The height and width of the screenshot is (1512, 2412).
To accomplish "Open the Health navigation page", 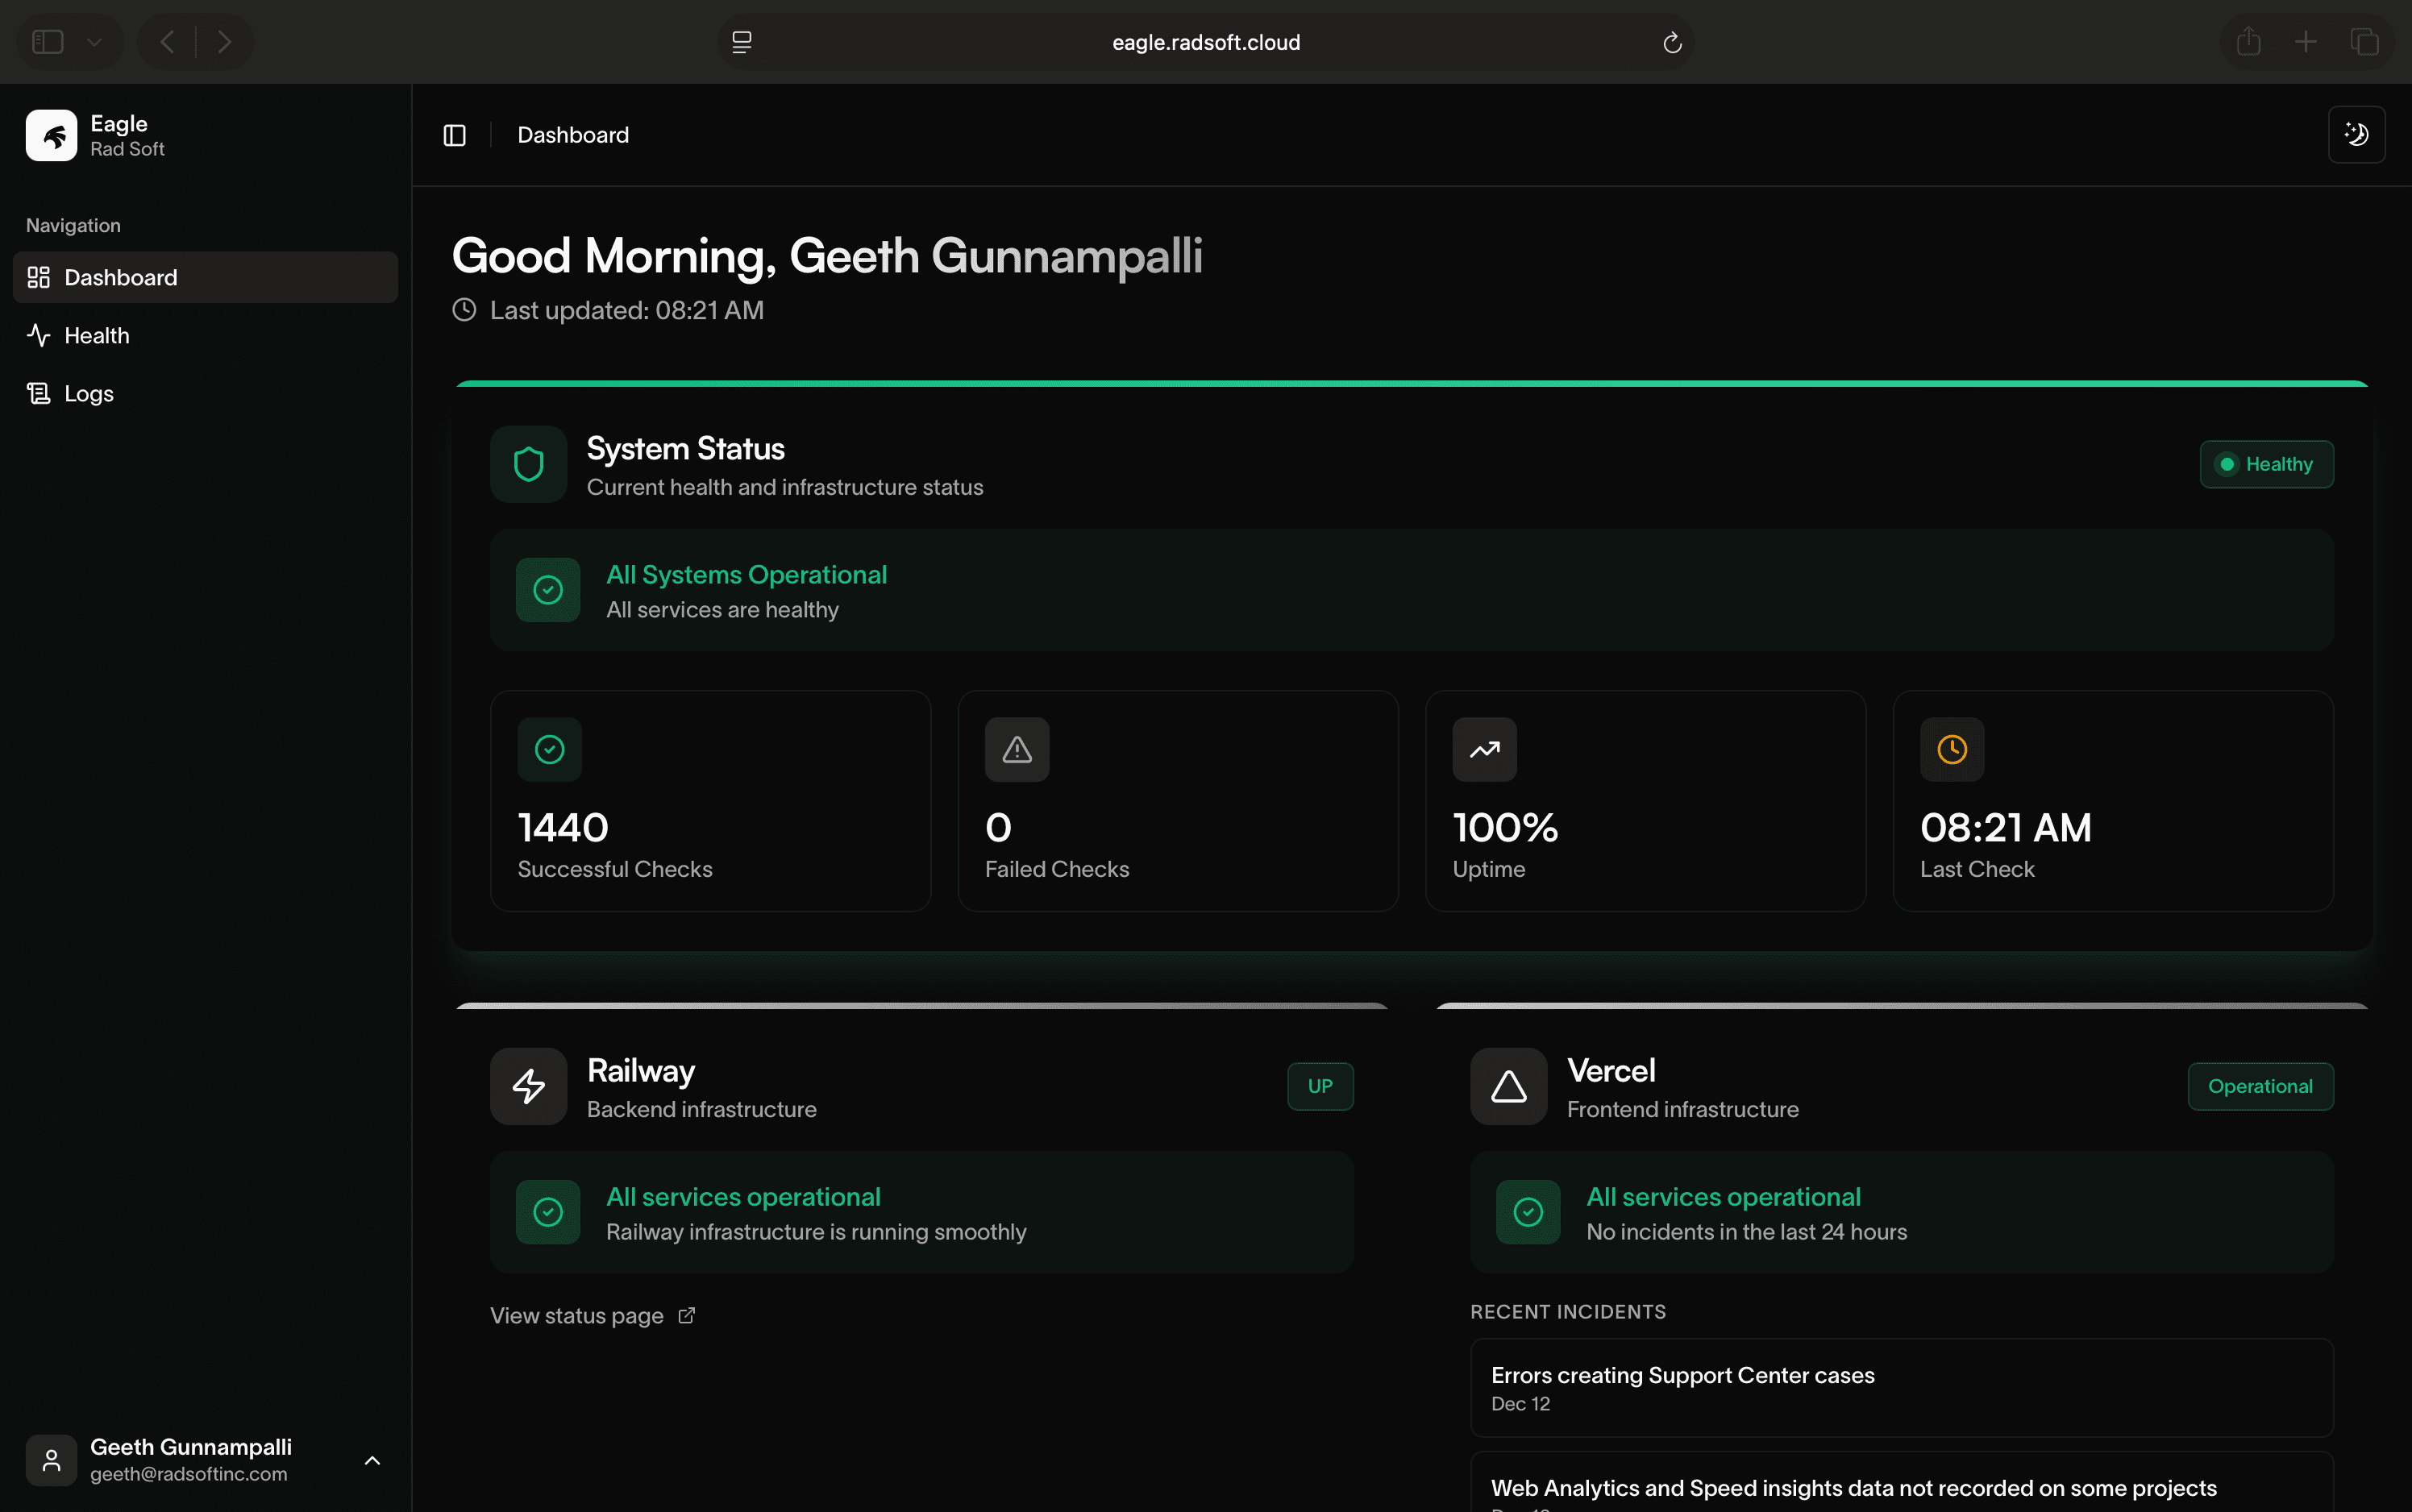I will click(96, 335).
